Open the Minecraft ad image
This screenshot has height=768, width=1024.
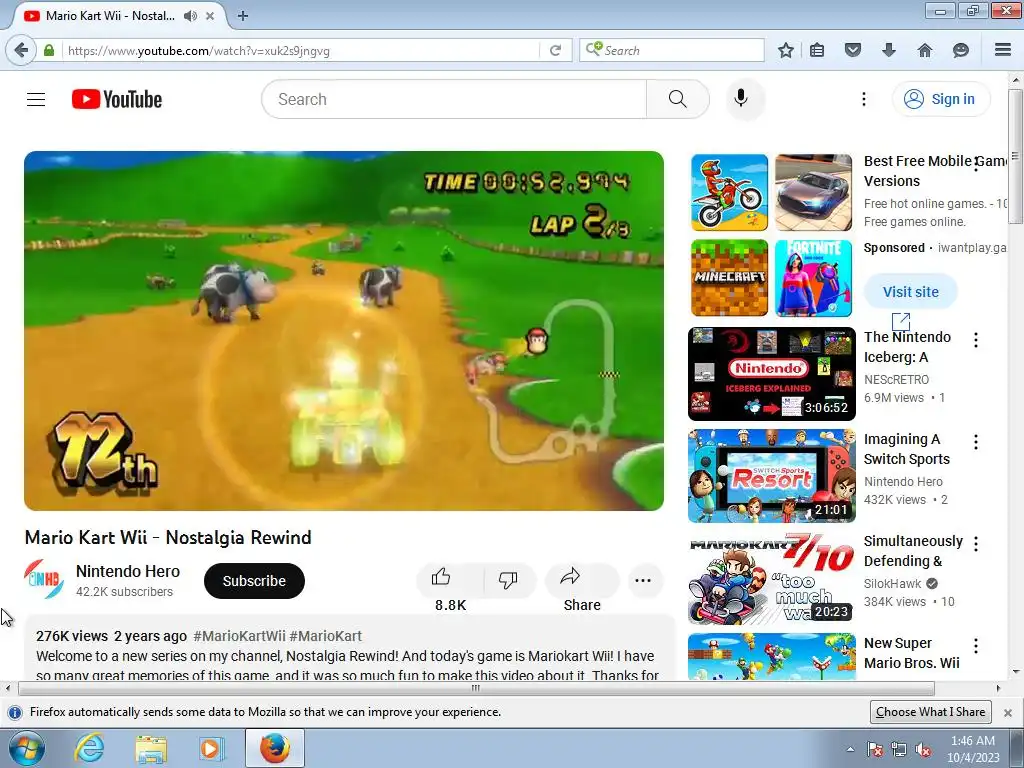click(x=729, y=278)
